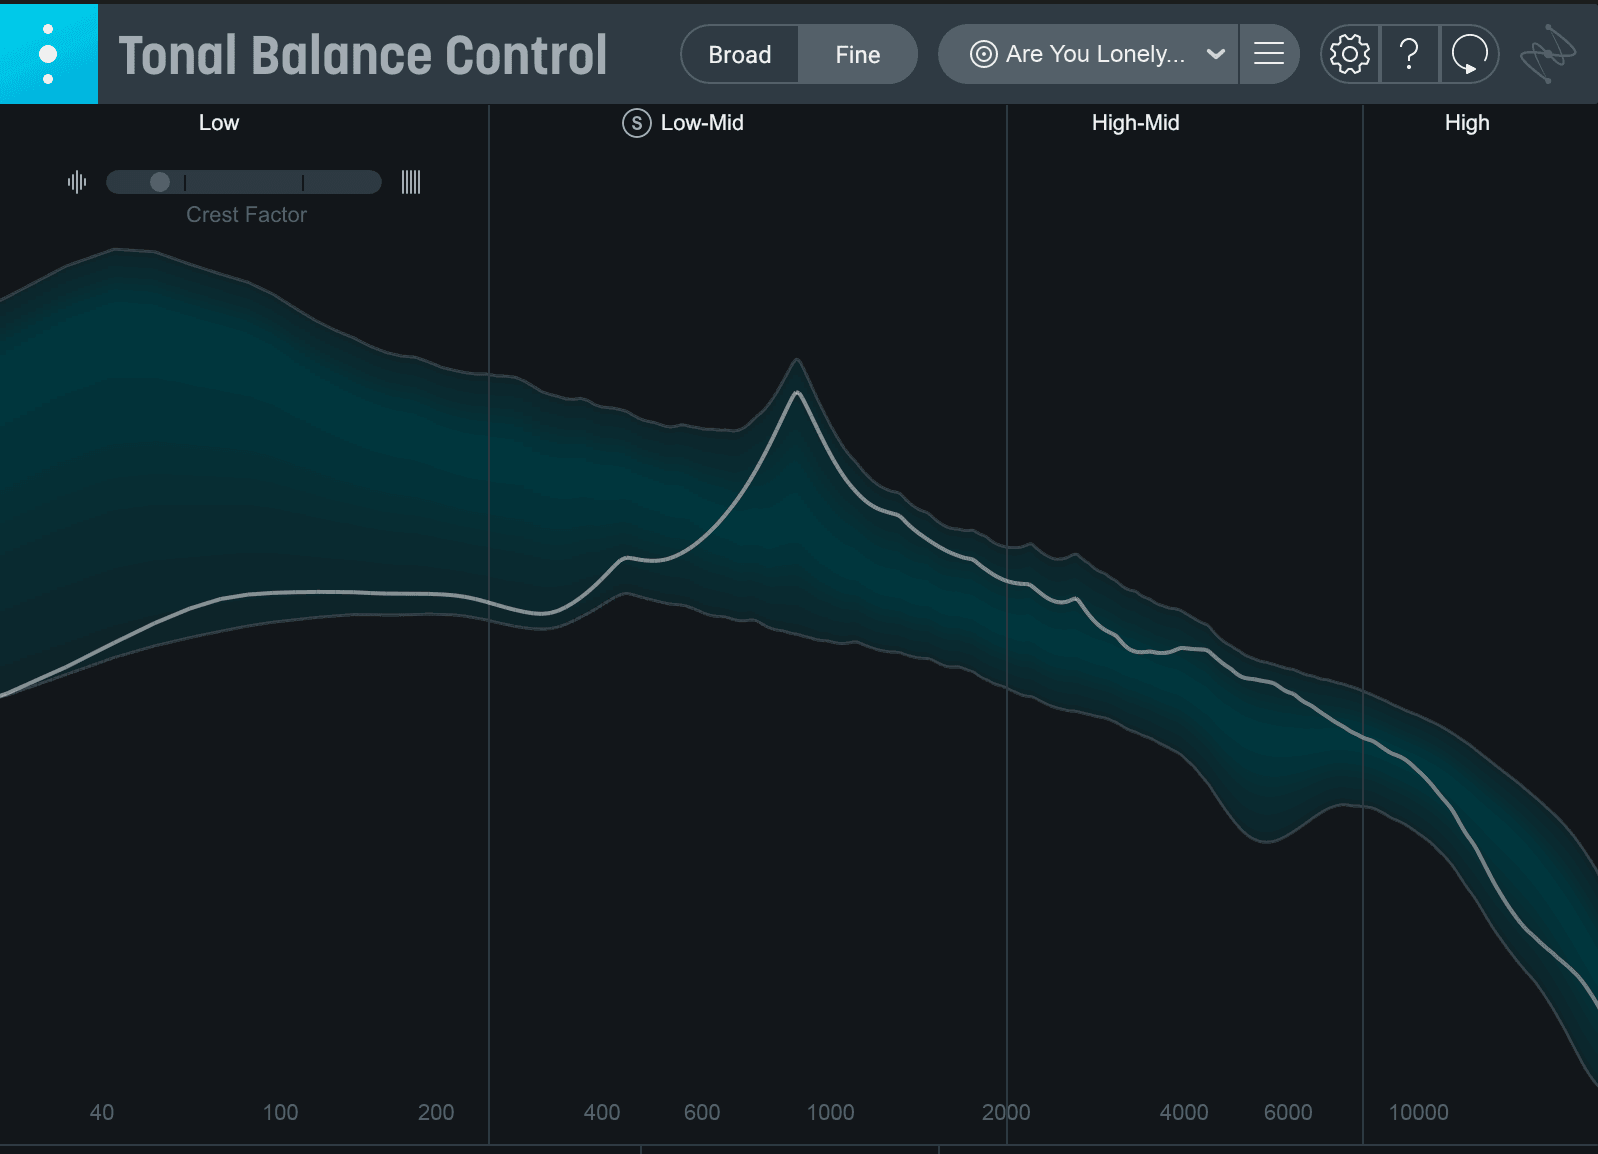Click the spectrum curve peak near 1000 Hz

797,393
